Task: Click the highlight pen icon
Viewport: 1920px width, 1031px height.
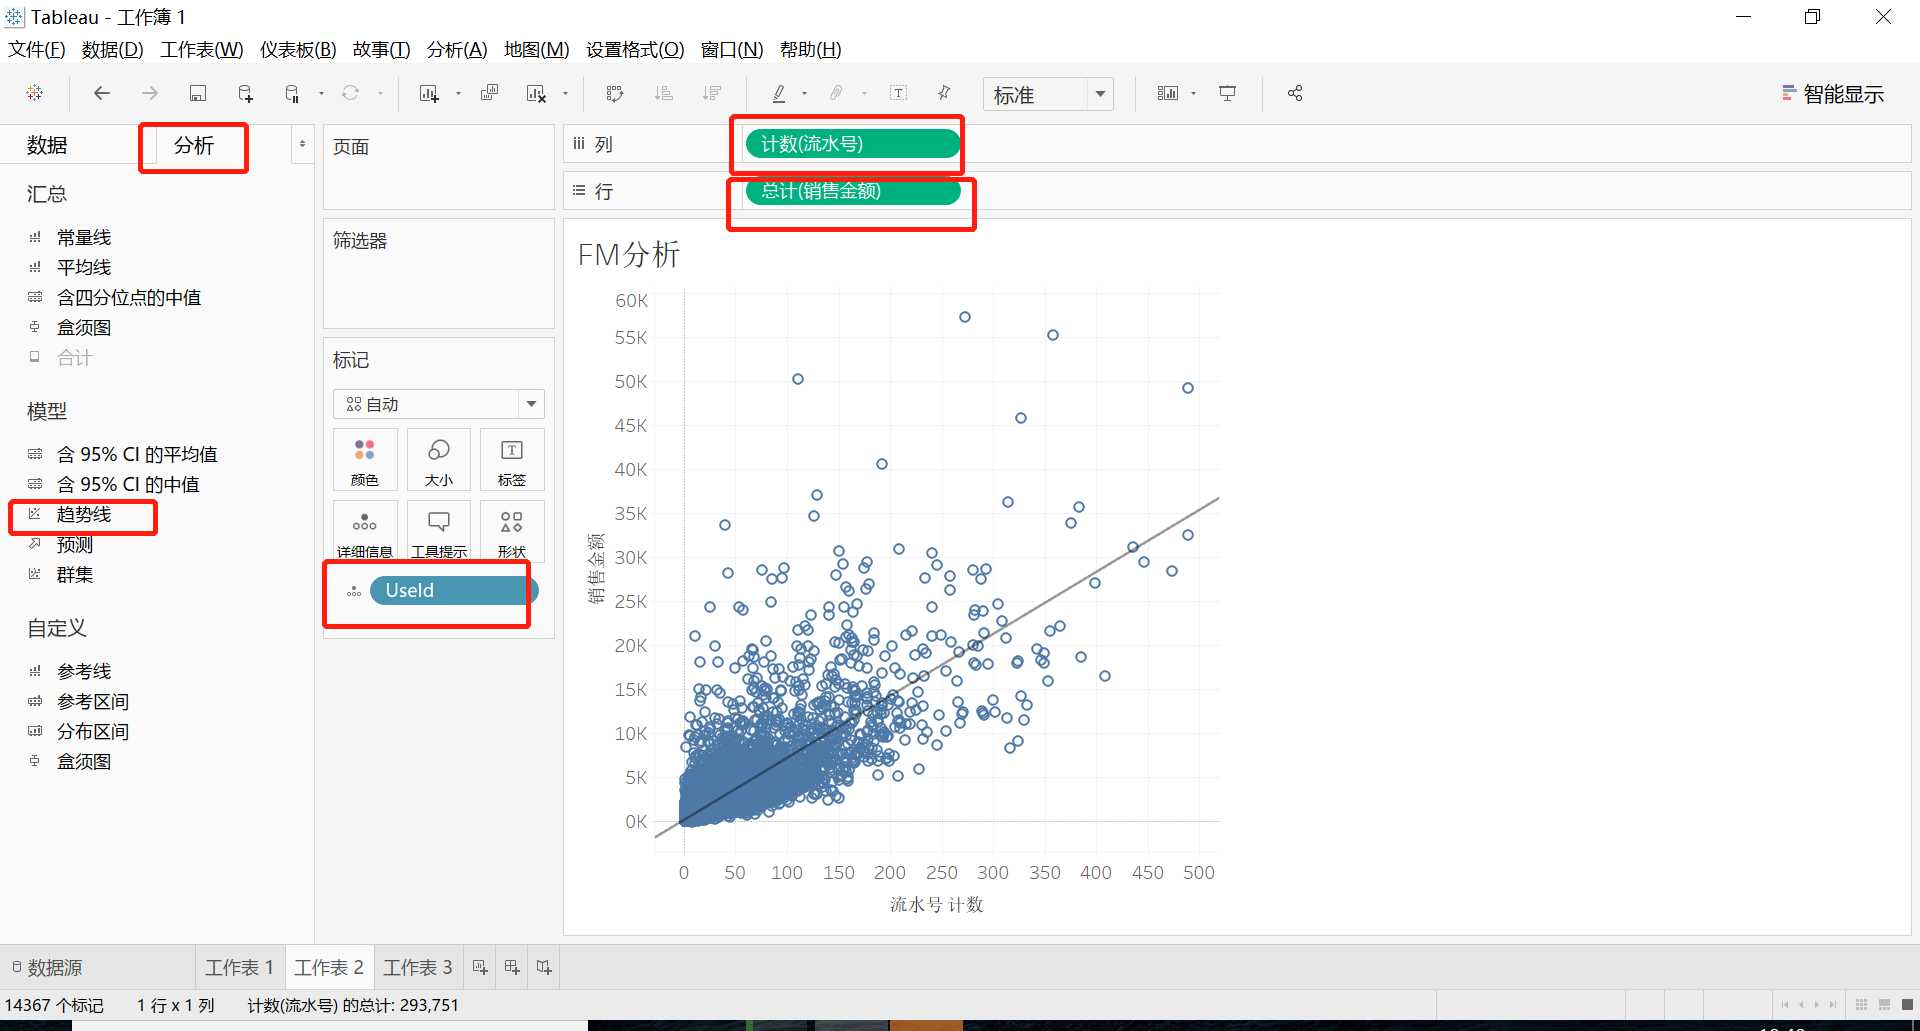Action: tap(779, 93)
